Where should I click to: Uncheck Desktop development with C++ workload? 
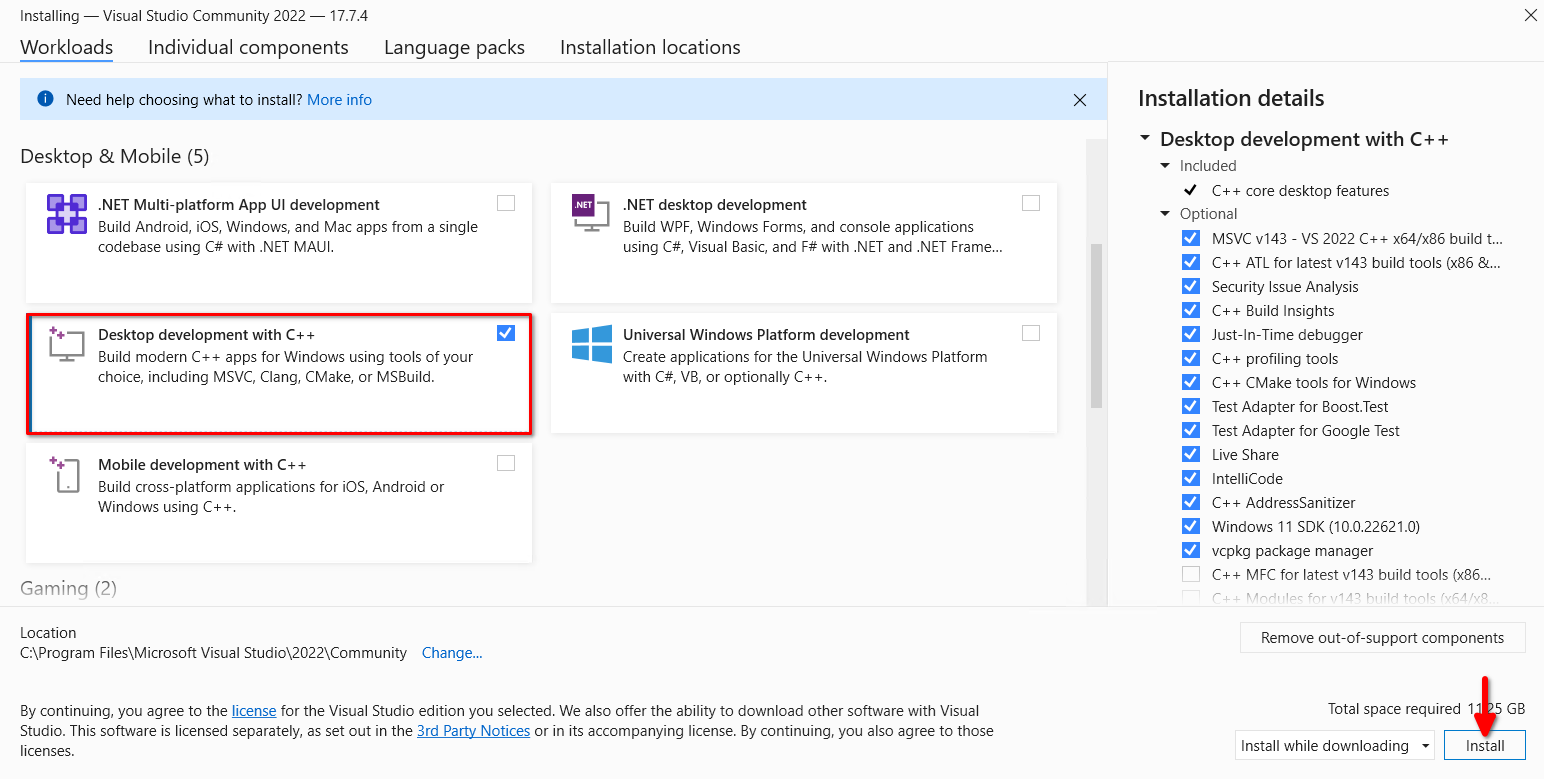pyautogui.click(x=506, y=333)
